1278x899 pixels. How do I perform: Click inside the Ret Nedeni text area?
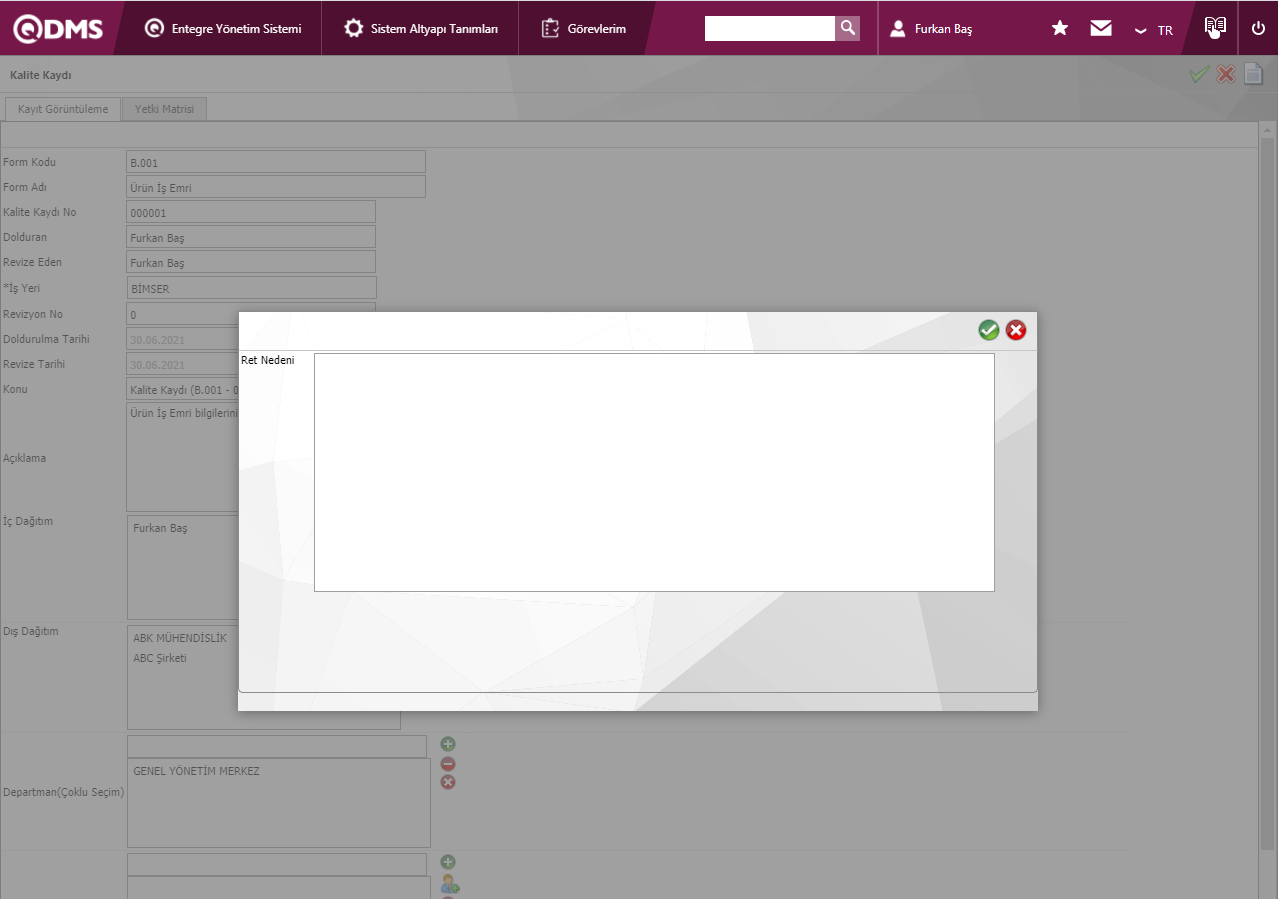[654, 472]
